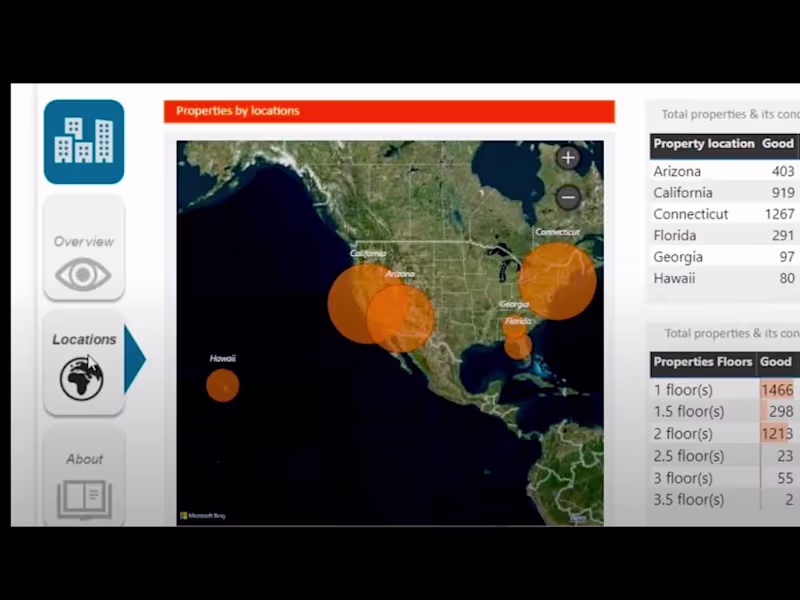800x600 pixels.
Task: Click the blue buildings logo icon
Action: (84, 141)
